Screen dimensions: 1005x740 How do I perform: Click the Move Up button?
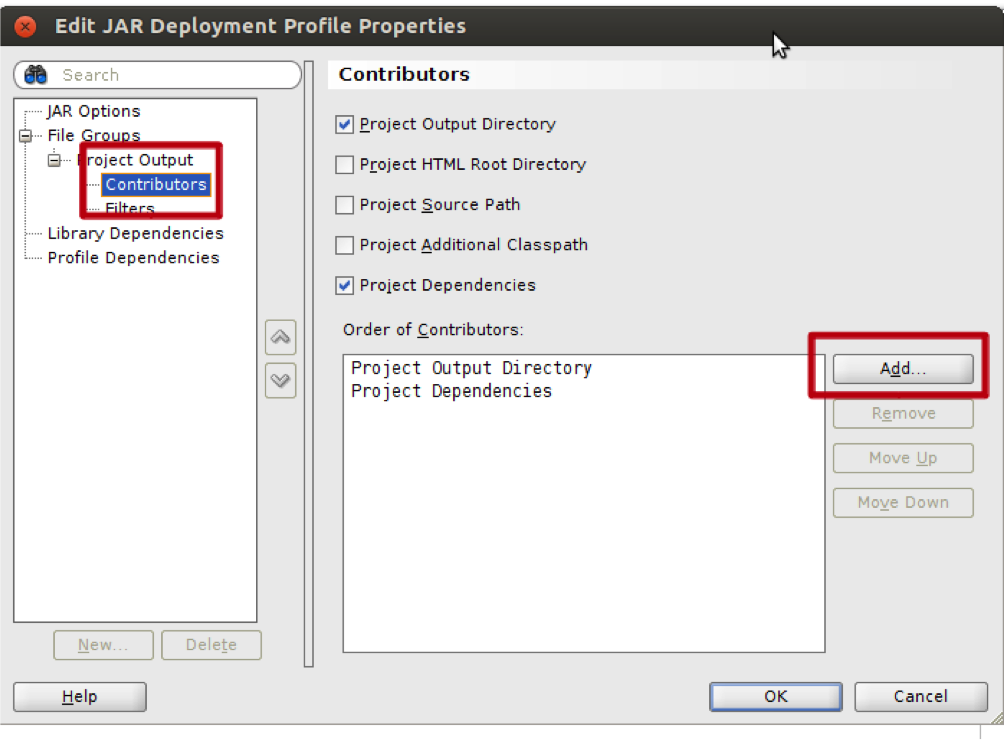pos(902,458)
